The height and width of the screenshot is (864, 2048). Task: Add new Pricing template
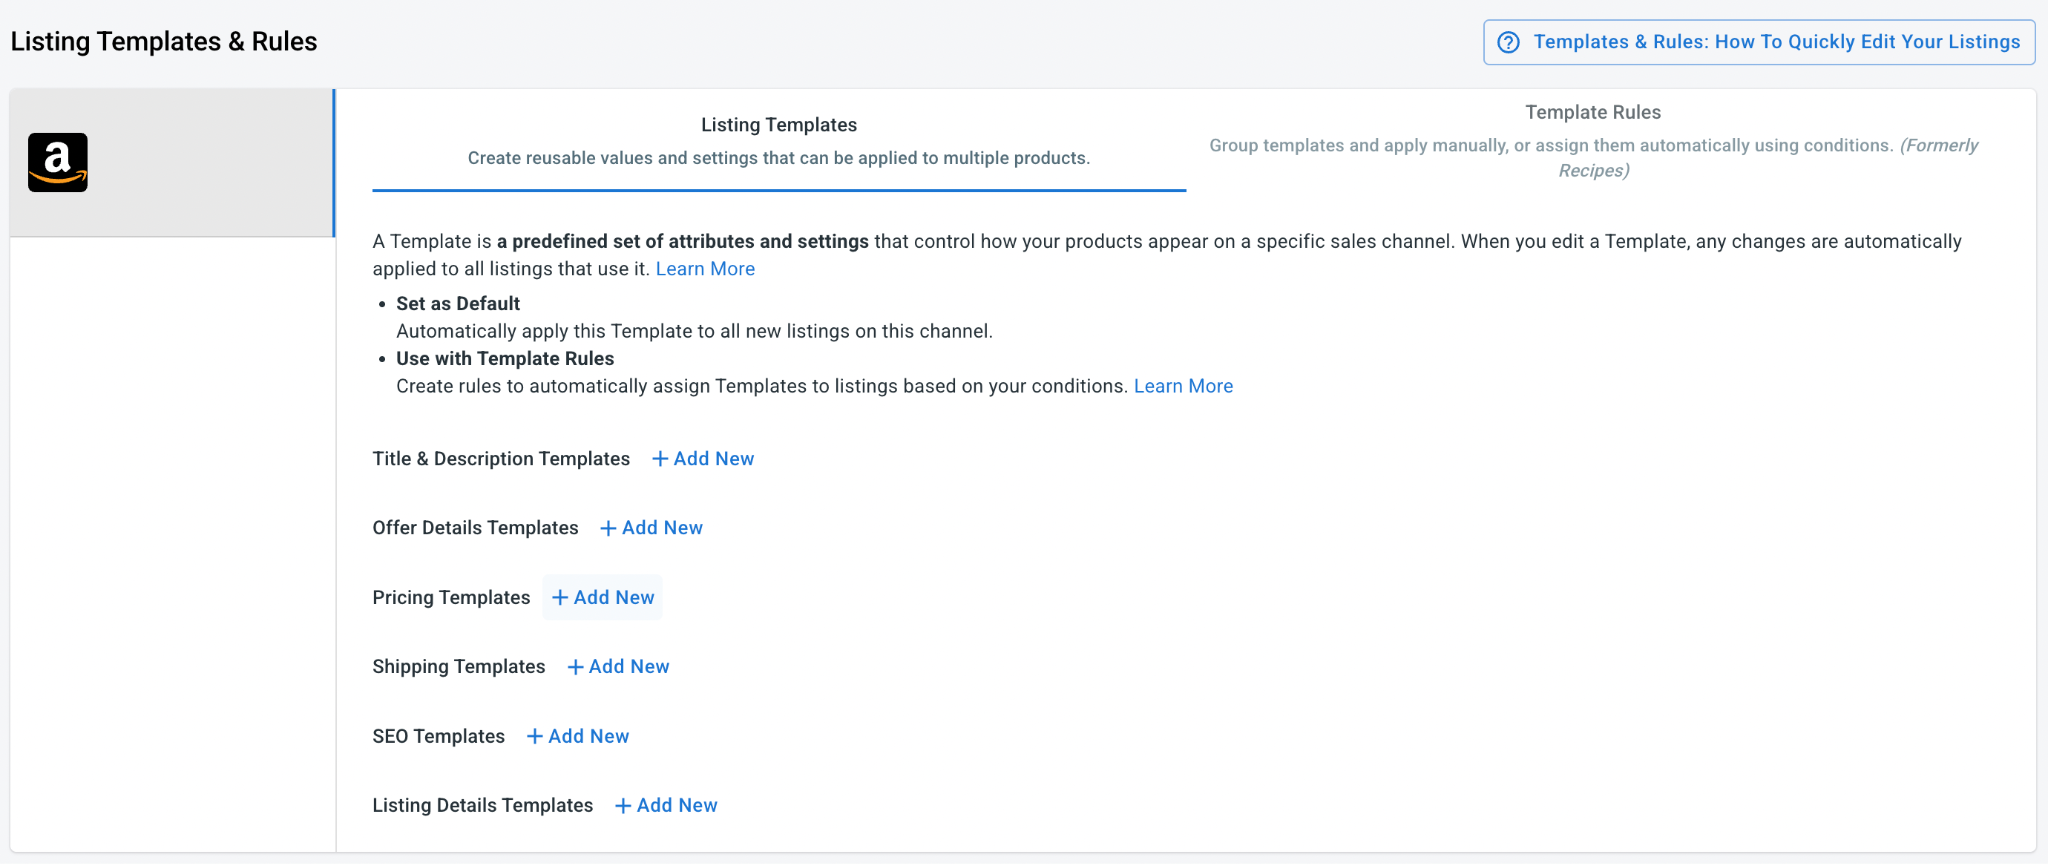click(x=603, y=597)
